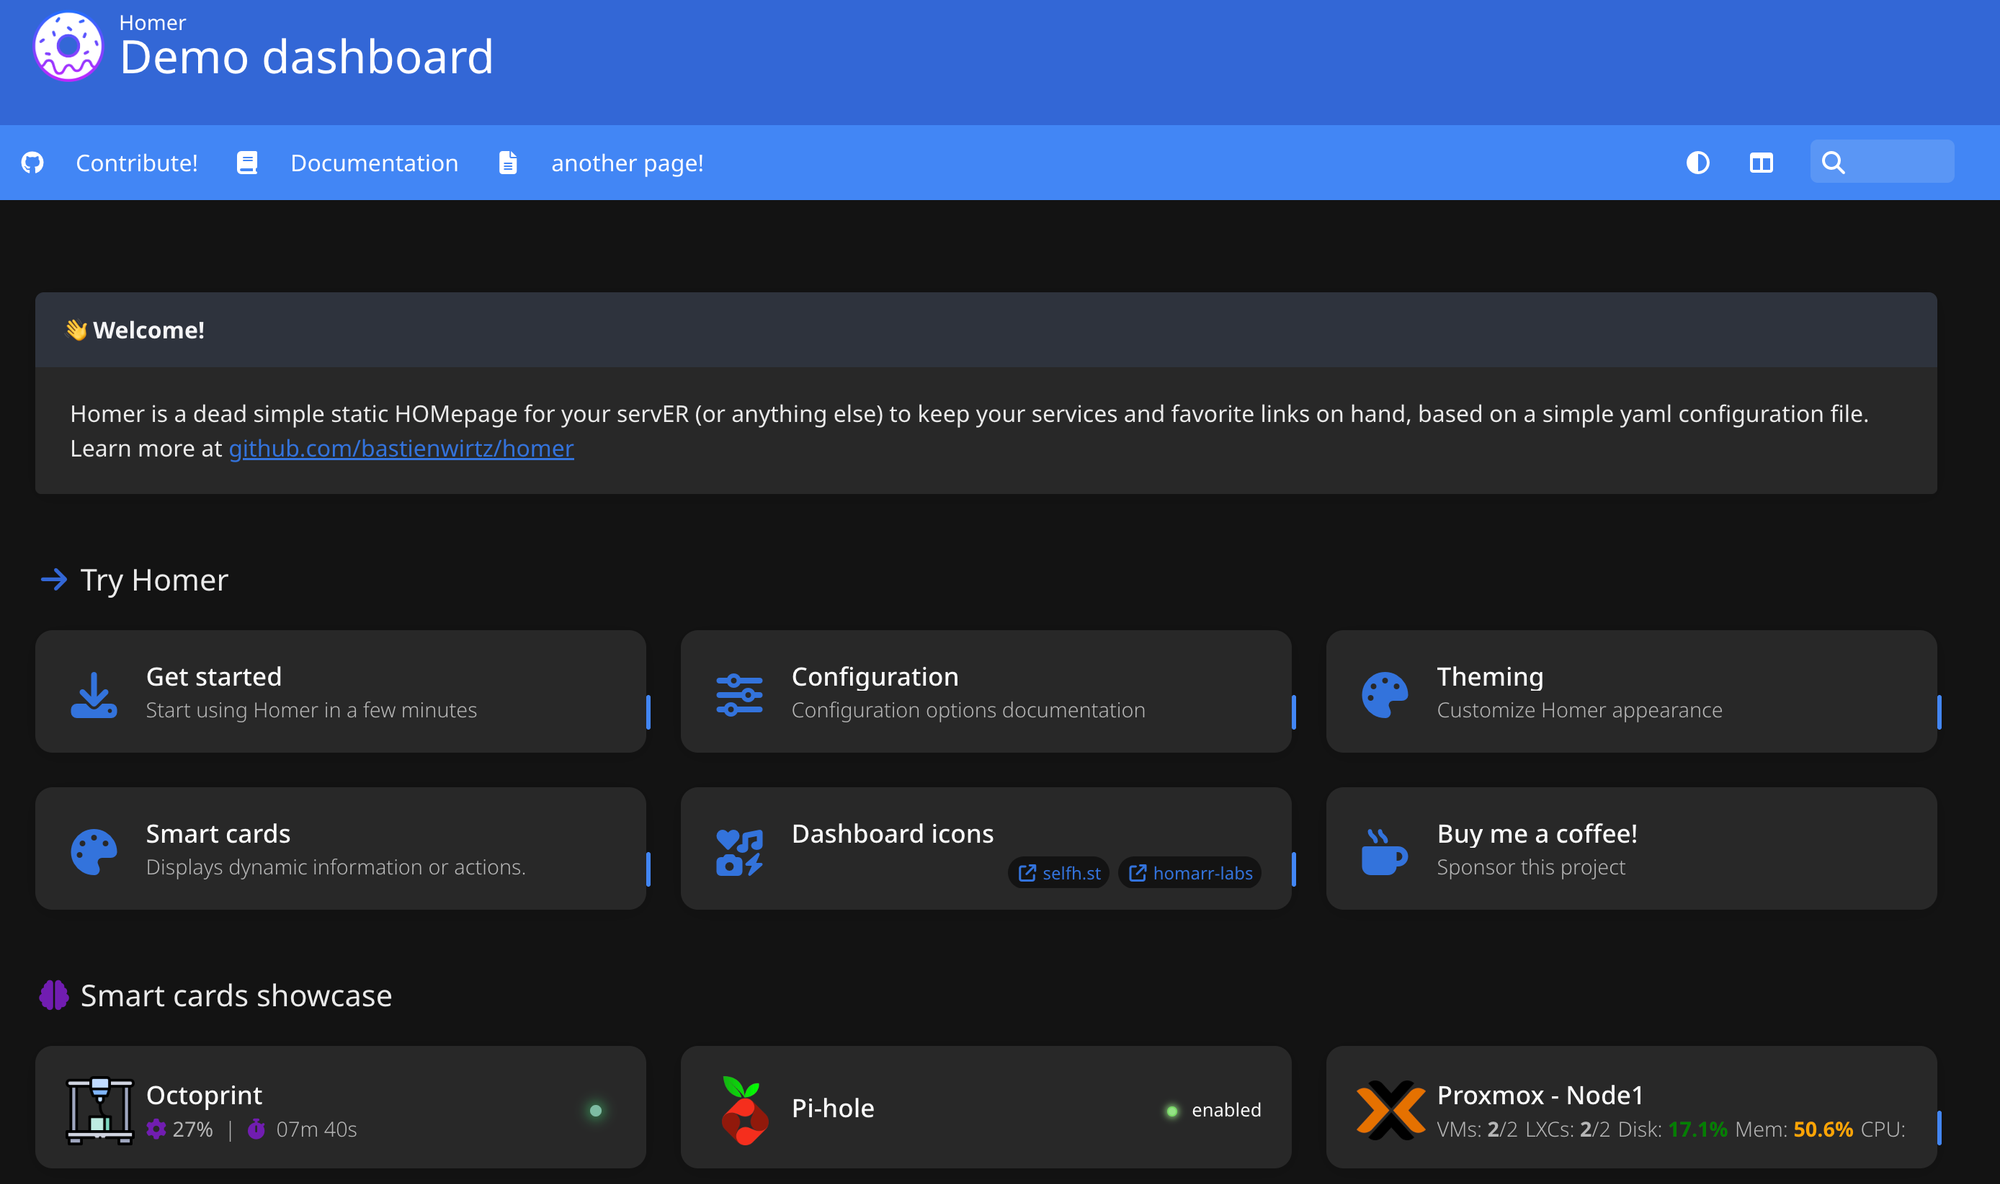Open the github.com/bastienwirtz/homer link
The width and height of the screenshot is (2000, 1184).
point(401,449)
